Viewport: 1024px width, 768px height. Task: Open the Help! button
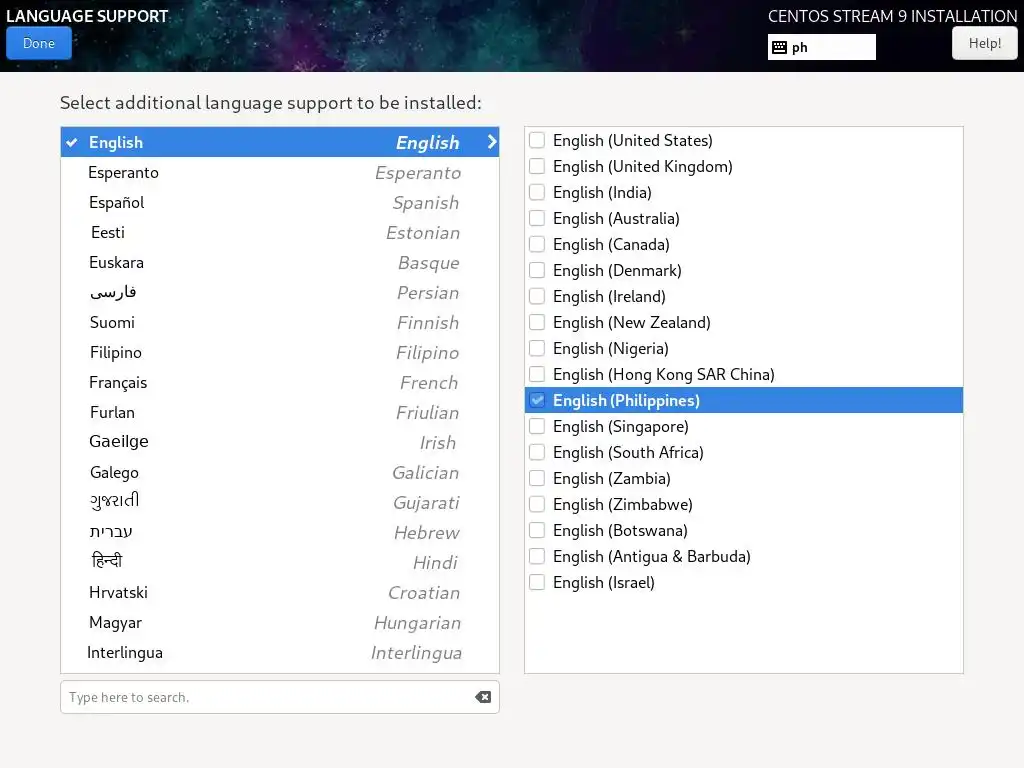(x=984, y=43)
